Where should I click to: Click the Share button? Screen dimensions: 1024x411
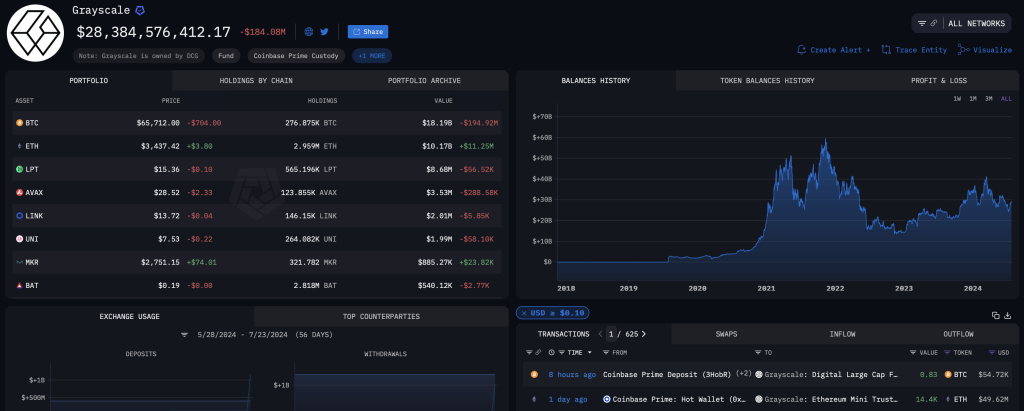(368, 31)
